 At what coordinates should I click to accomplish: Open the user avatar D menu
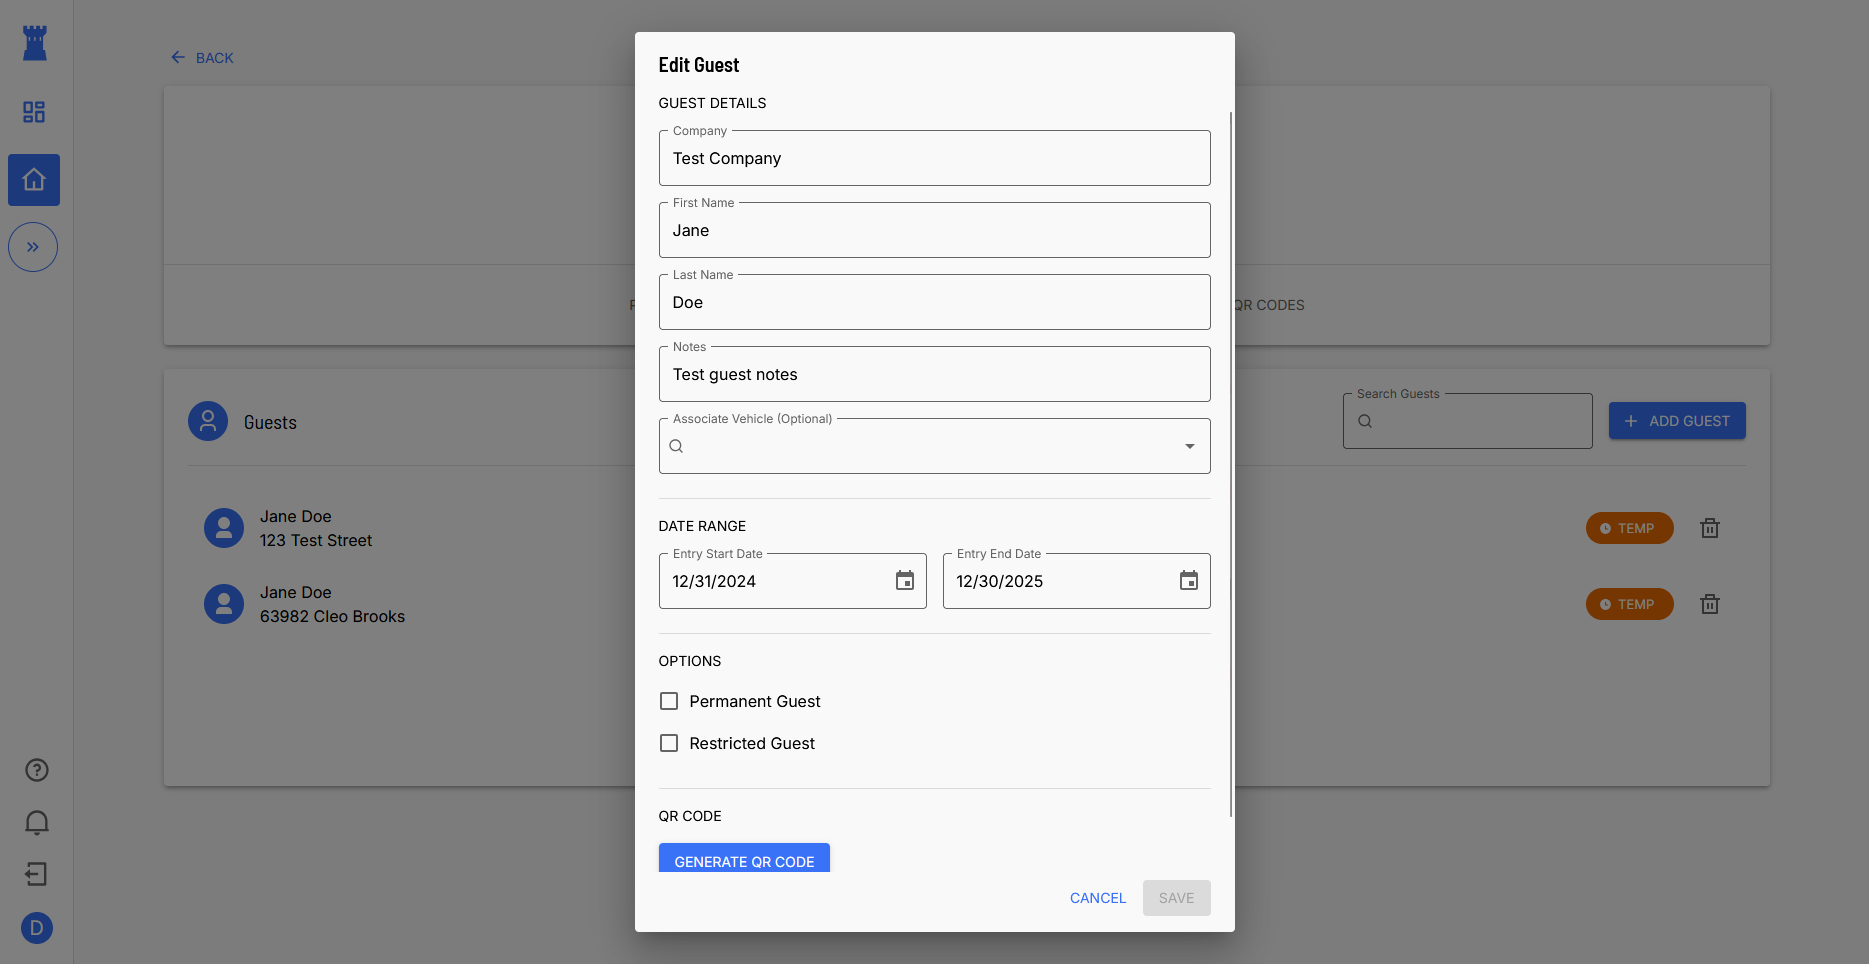(x=37, y=928)
